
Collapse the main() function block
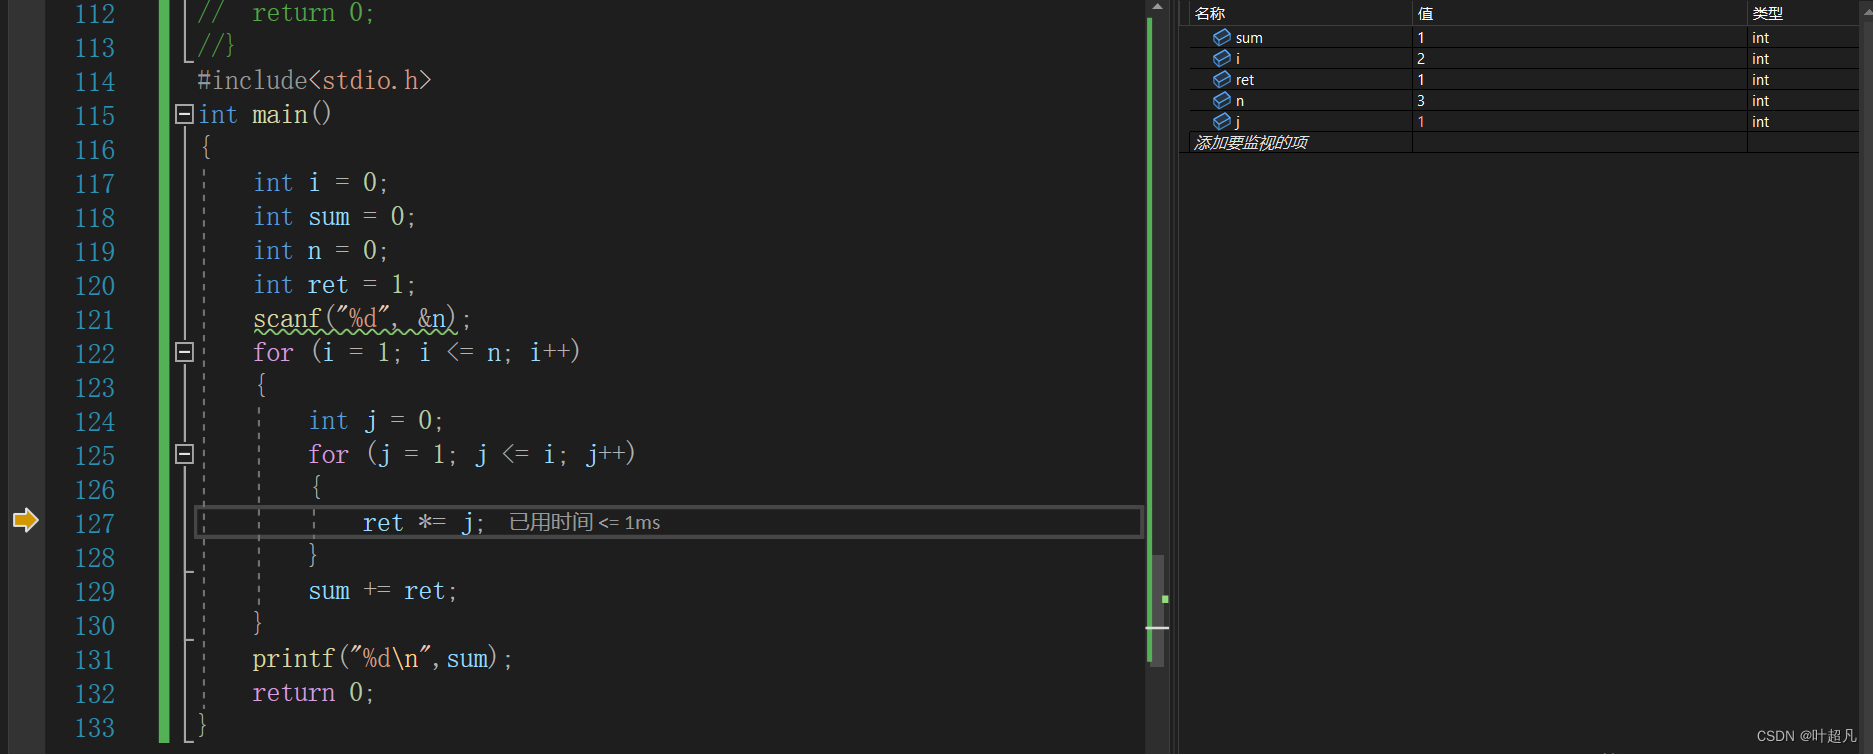click(184, 114)
